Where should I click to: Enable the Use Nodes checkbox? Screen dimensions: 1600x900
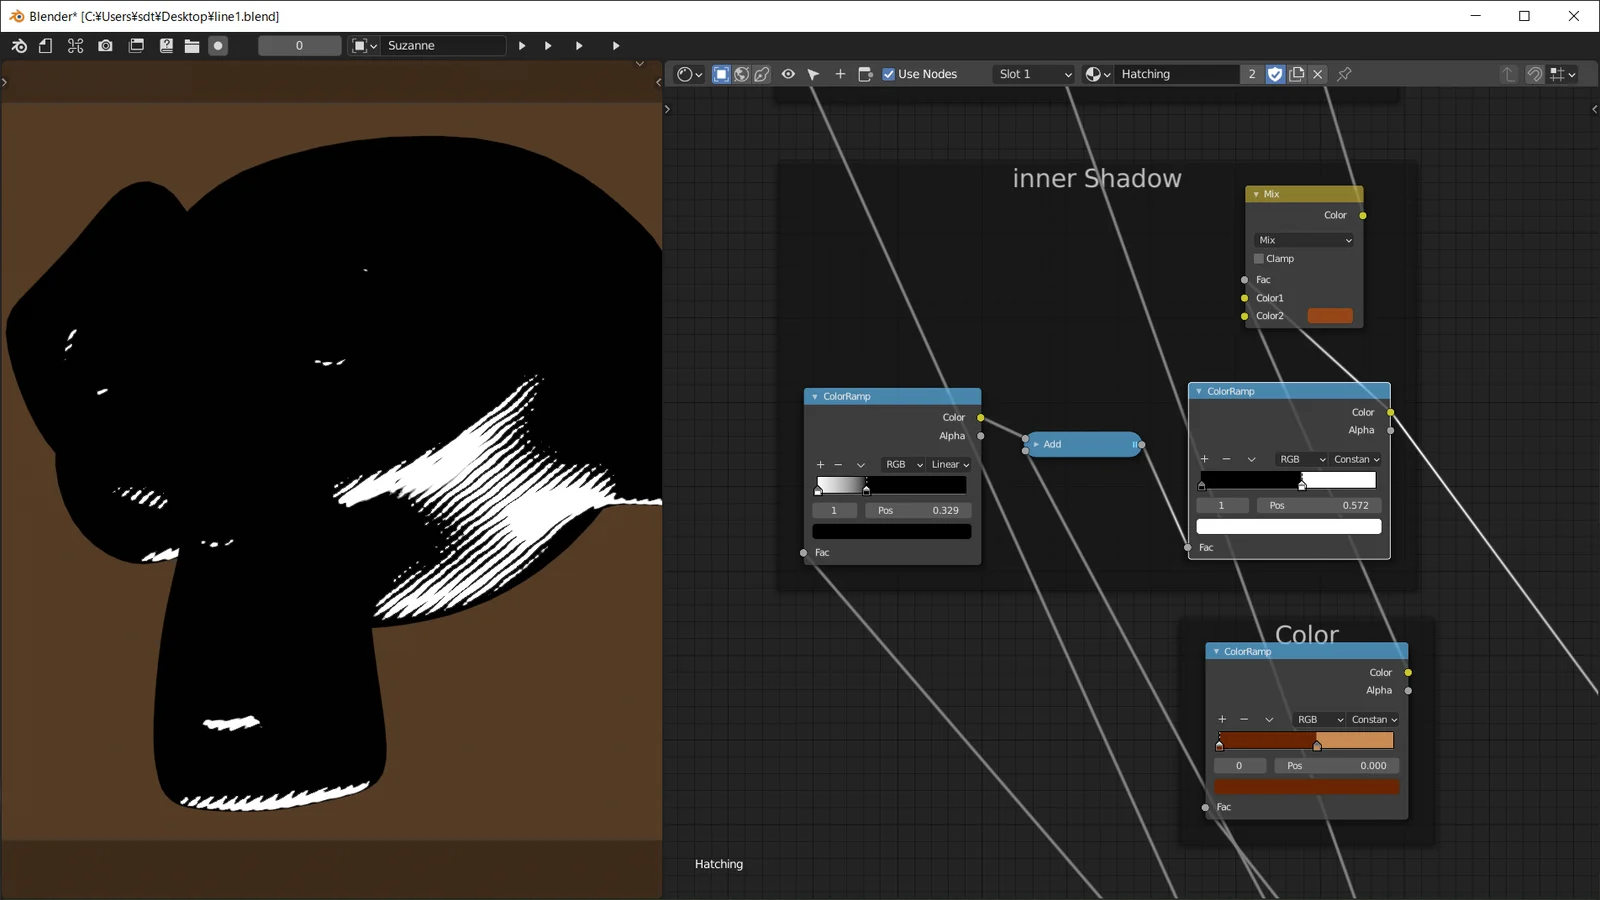tap(888, 74)
